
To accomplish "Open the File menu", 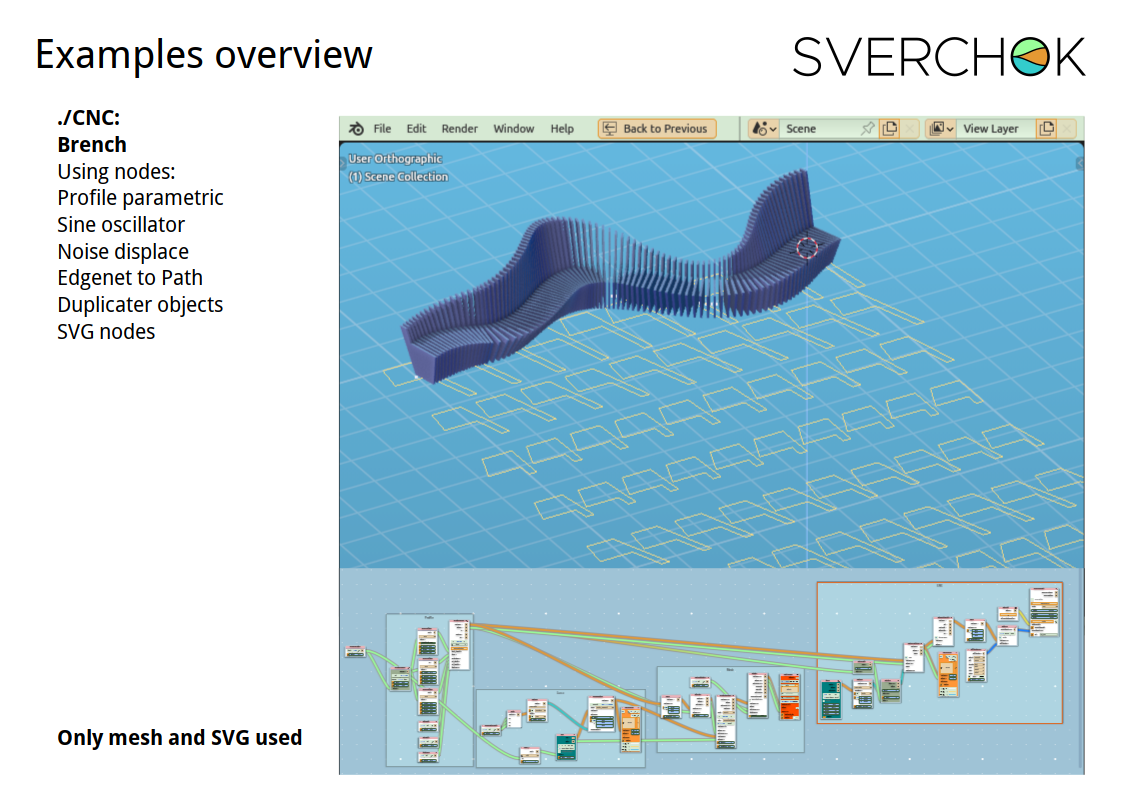I will click(382, 129).
